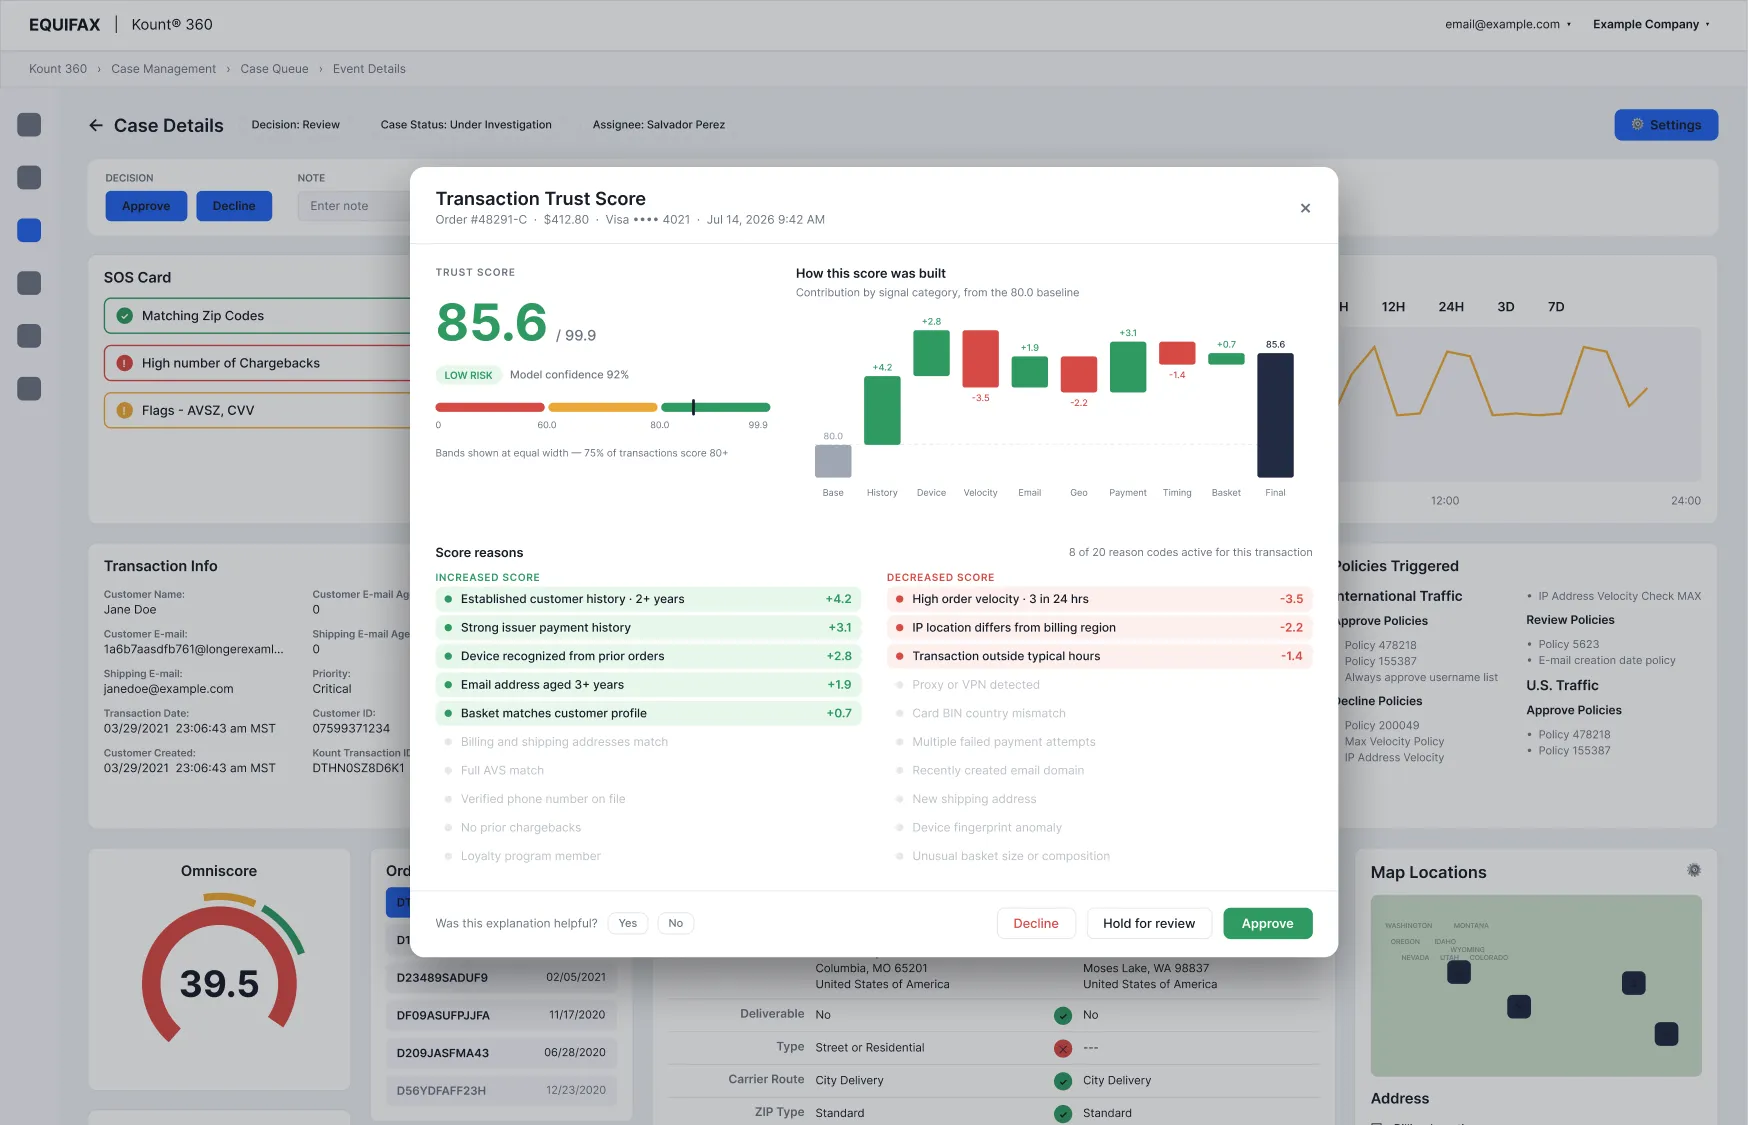Screen dimensions: 1748x1125
Task: Click the orange warning icon on Flags - AVSZ, CVV
Action: click(x=125, y=410)
